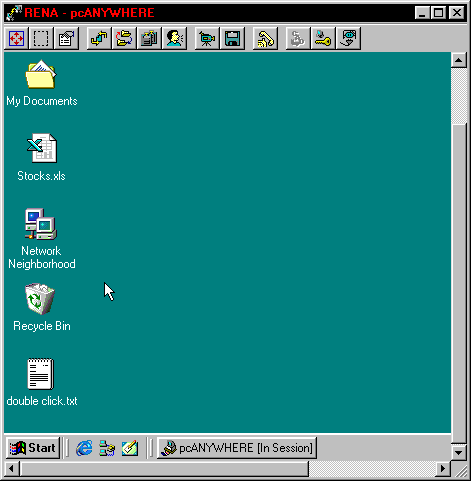Maximize the RENA - pcANYWHERE window
Viewport: 471px width, 481px height.
[438, 13]
